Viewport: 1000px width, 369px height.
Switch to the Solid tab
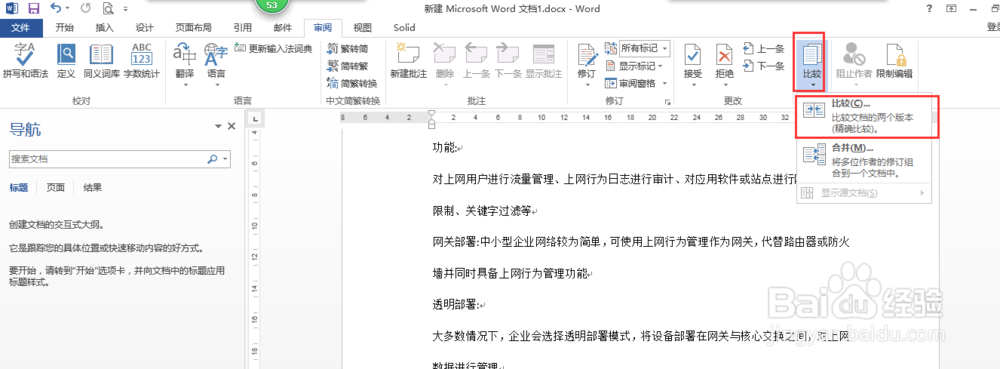tap(404, 27)
